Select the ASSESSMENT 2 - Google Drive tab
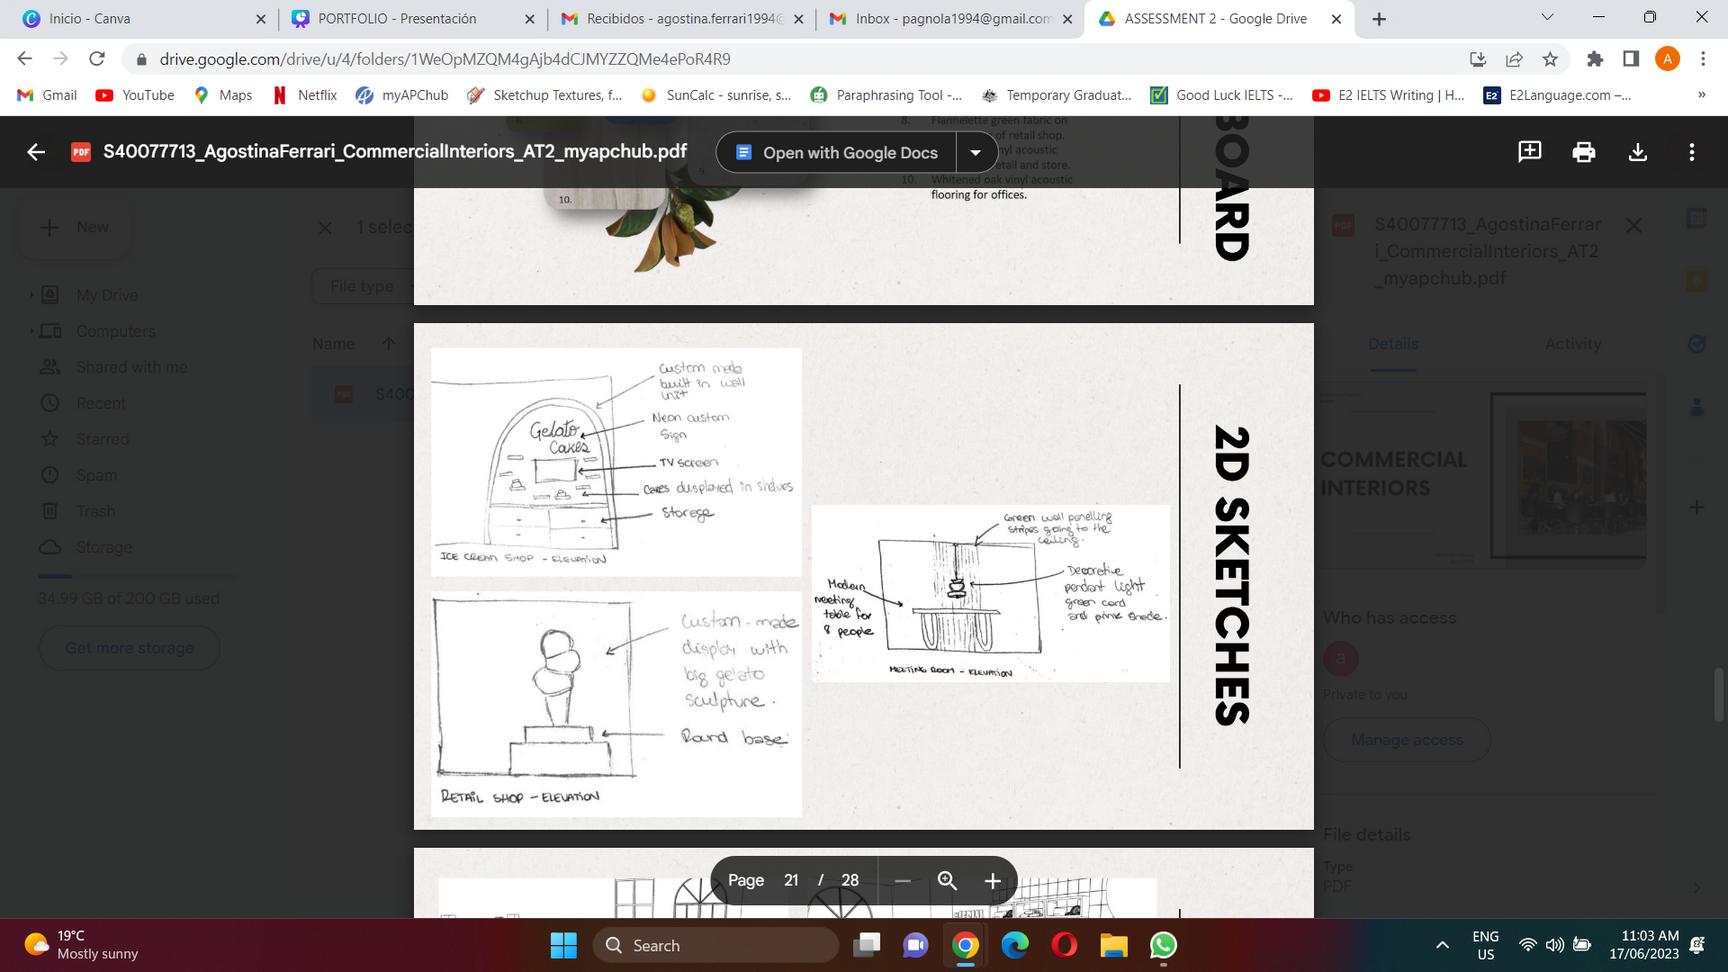1728x972 pixels. coord(1219,19)
